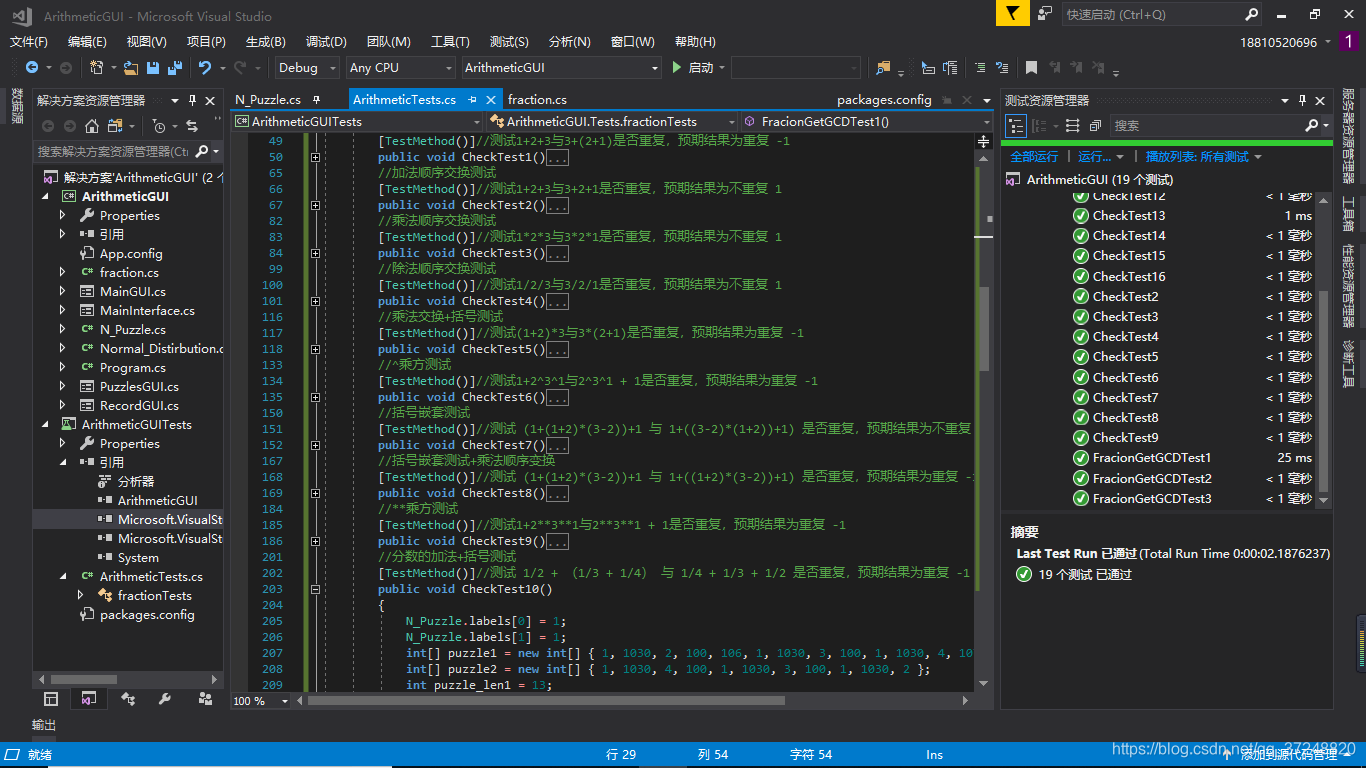Undo the last edit with undo arrow
Screen dimensions: 1366x768
point(205,68)
